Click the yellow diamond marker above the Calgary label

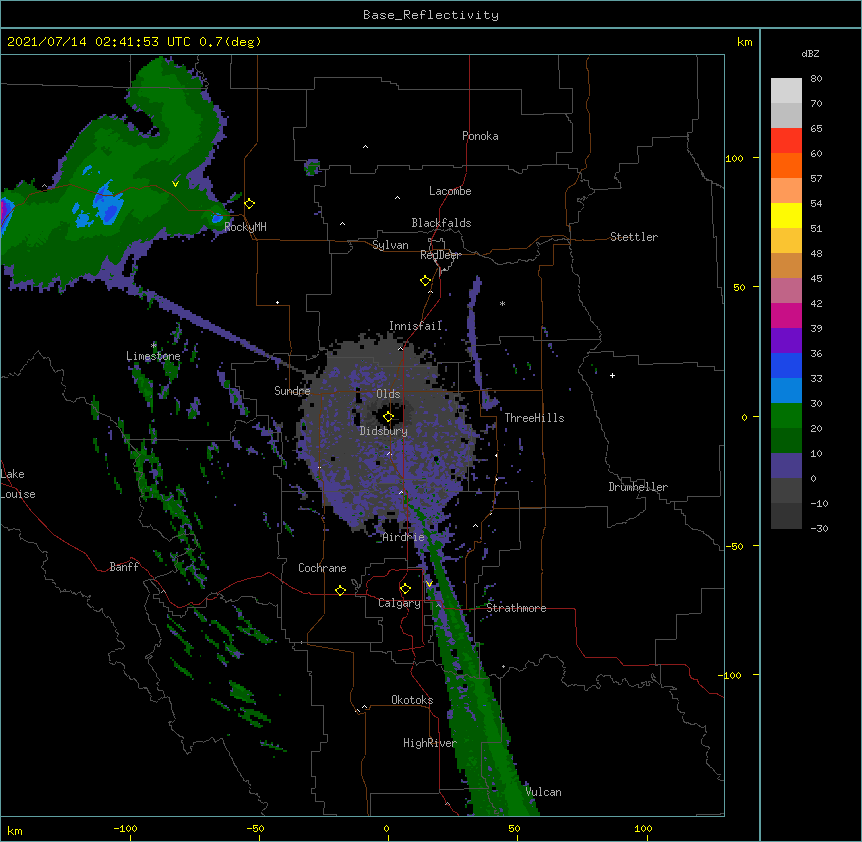point(405,589)
